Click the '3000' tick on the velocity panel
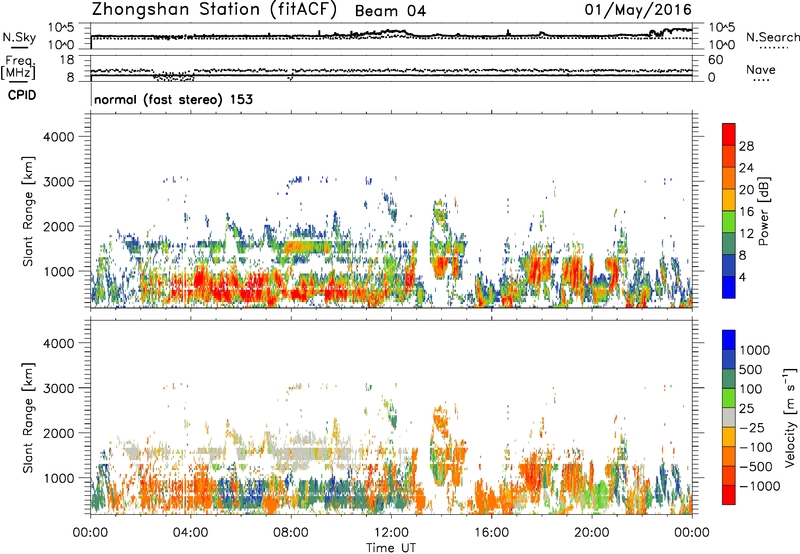This screenshot has width=800, height=554. 58,388
